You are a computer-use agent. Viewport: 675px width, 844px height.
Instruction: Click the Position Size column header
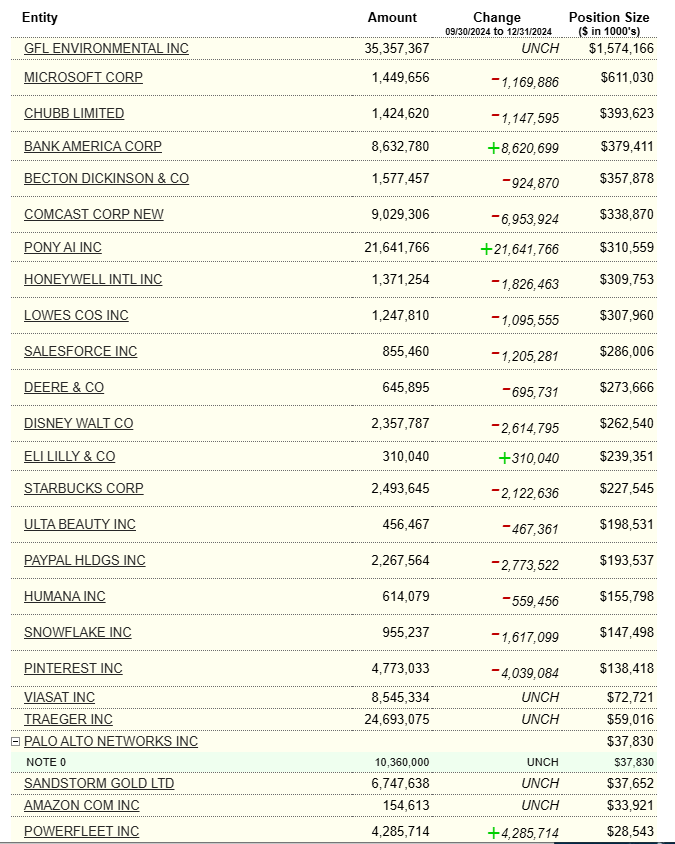point(609,18)
